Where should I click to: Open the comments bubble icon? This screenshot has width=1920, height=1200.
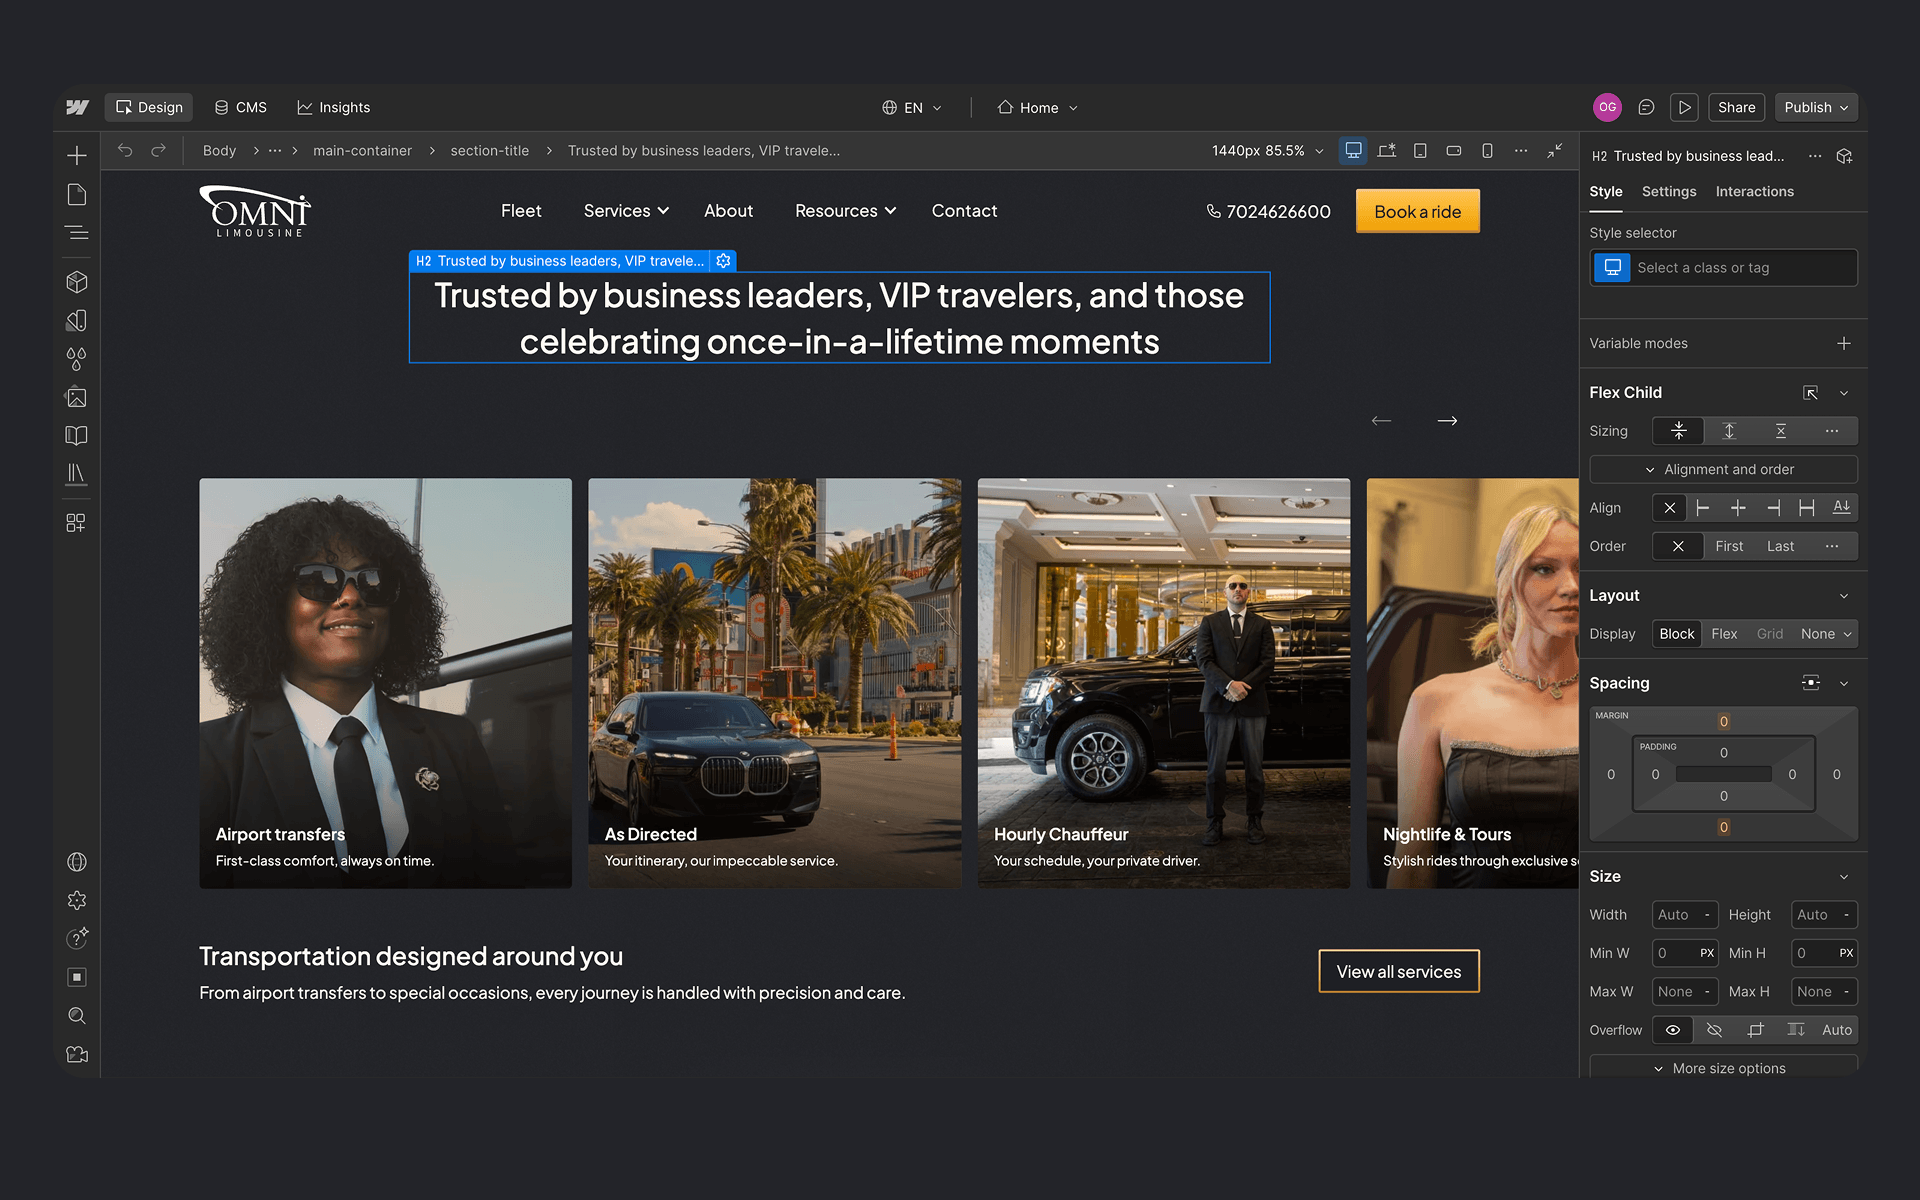click(1646, 107)
